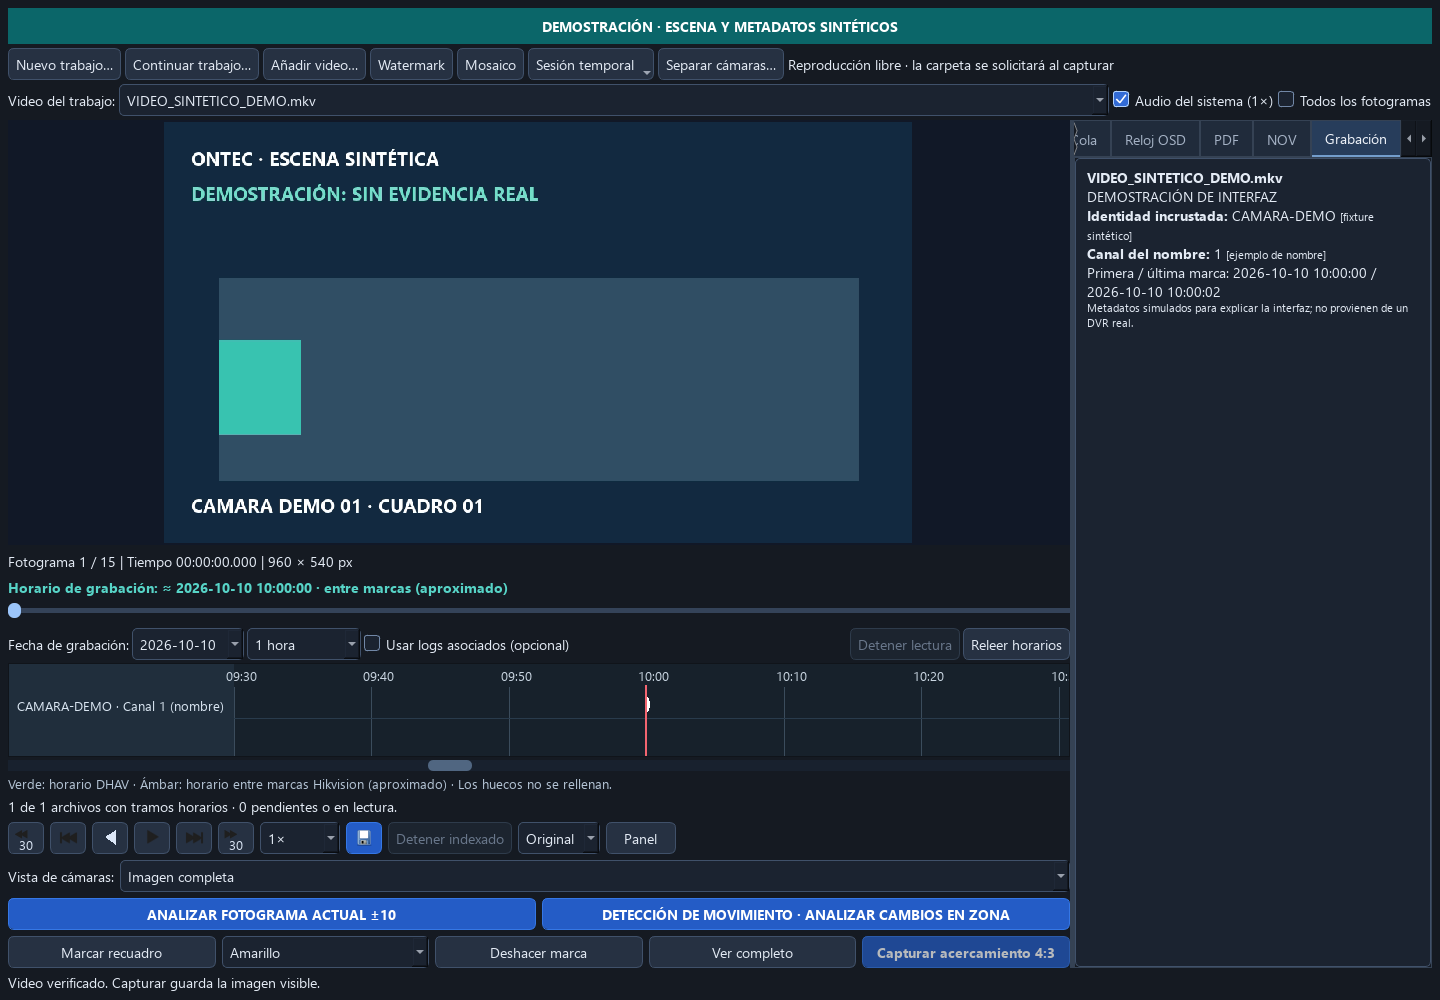This screenshot has width=1440, height=1000.
Task: Open the Original view mode dropdown
Action: tap(558, 838)
